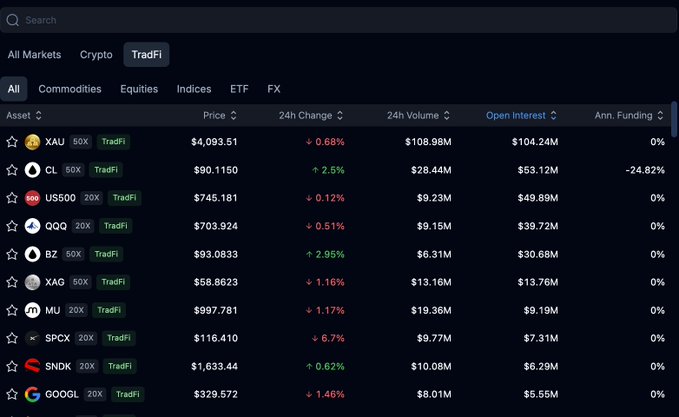Star the MU market row
The width and height of the screenshot is (679, 417).
(12, 310)
